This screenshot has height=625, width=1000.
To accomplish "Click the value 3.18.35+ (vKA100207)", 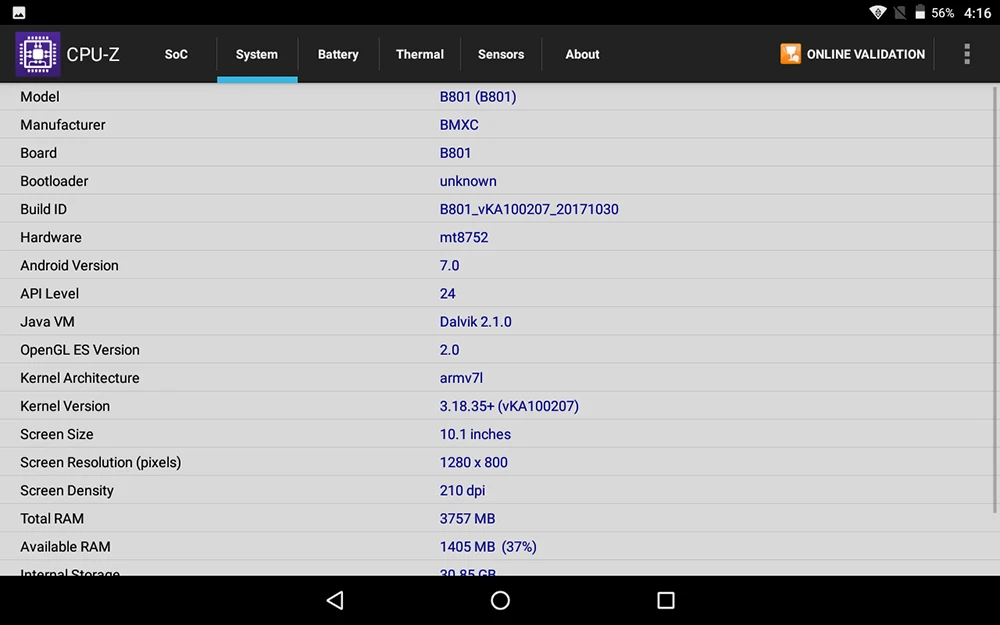I will 509,406.
